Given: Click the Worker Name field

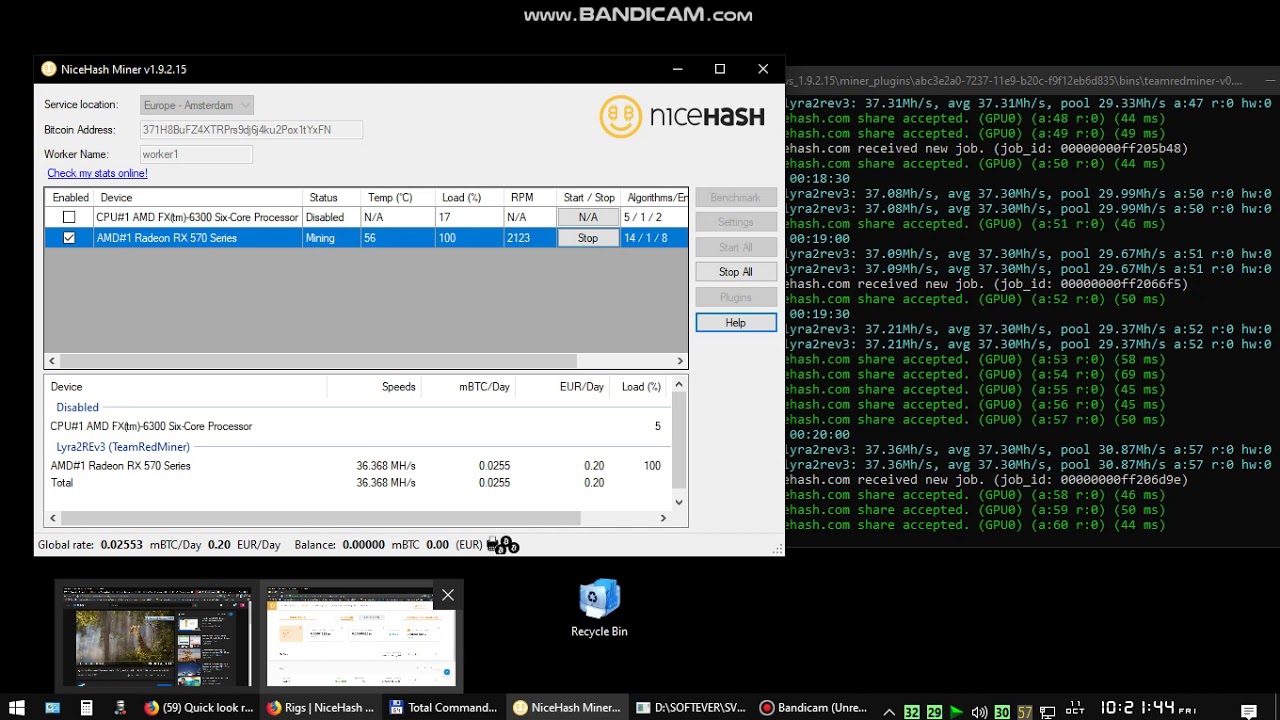Looking at the screenshot, I should click(x=196, y=154).
